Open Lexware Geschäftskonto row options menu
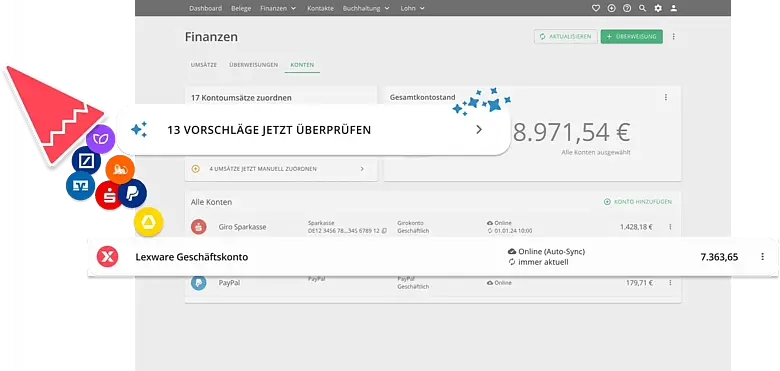Image resolution: width=780 pixels, height=371 pixels. [762, 257]
